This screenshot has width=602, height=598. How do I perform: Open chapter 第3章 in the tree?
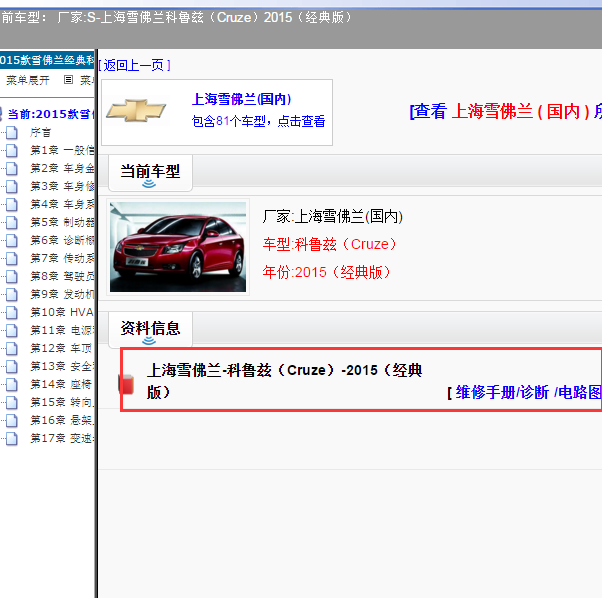click(62, 187)
